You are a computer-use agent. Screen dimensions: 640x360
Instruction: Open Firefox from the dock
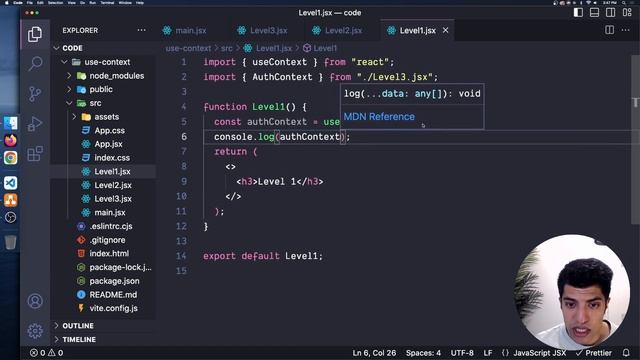[x=11, y=140]
